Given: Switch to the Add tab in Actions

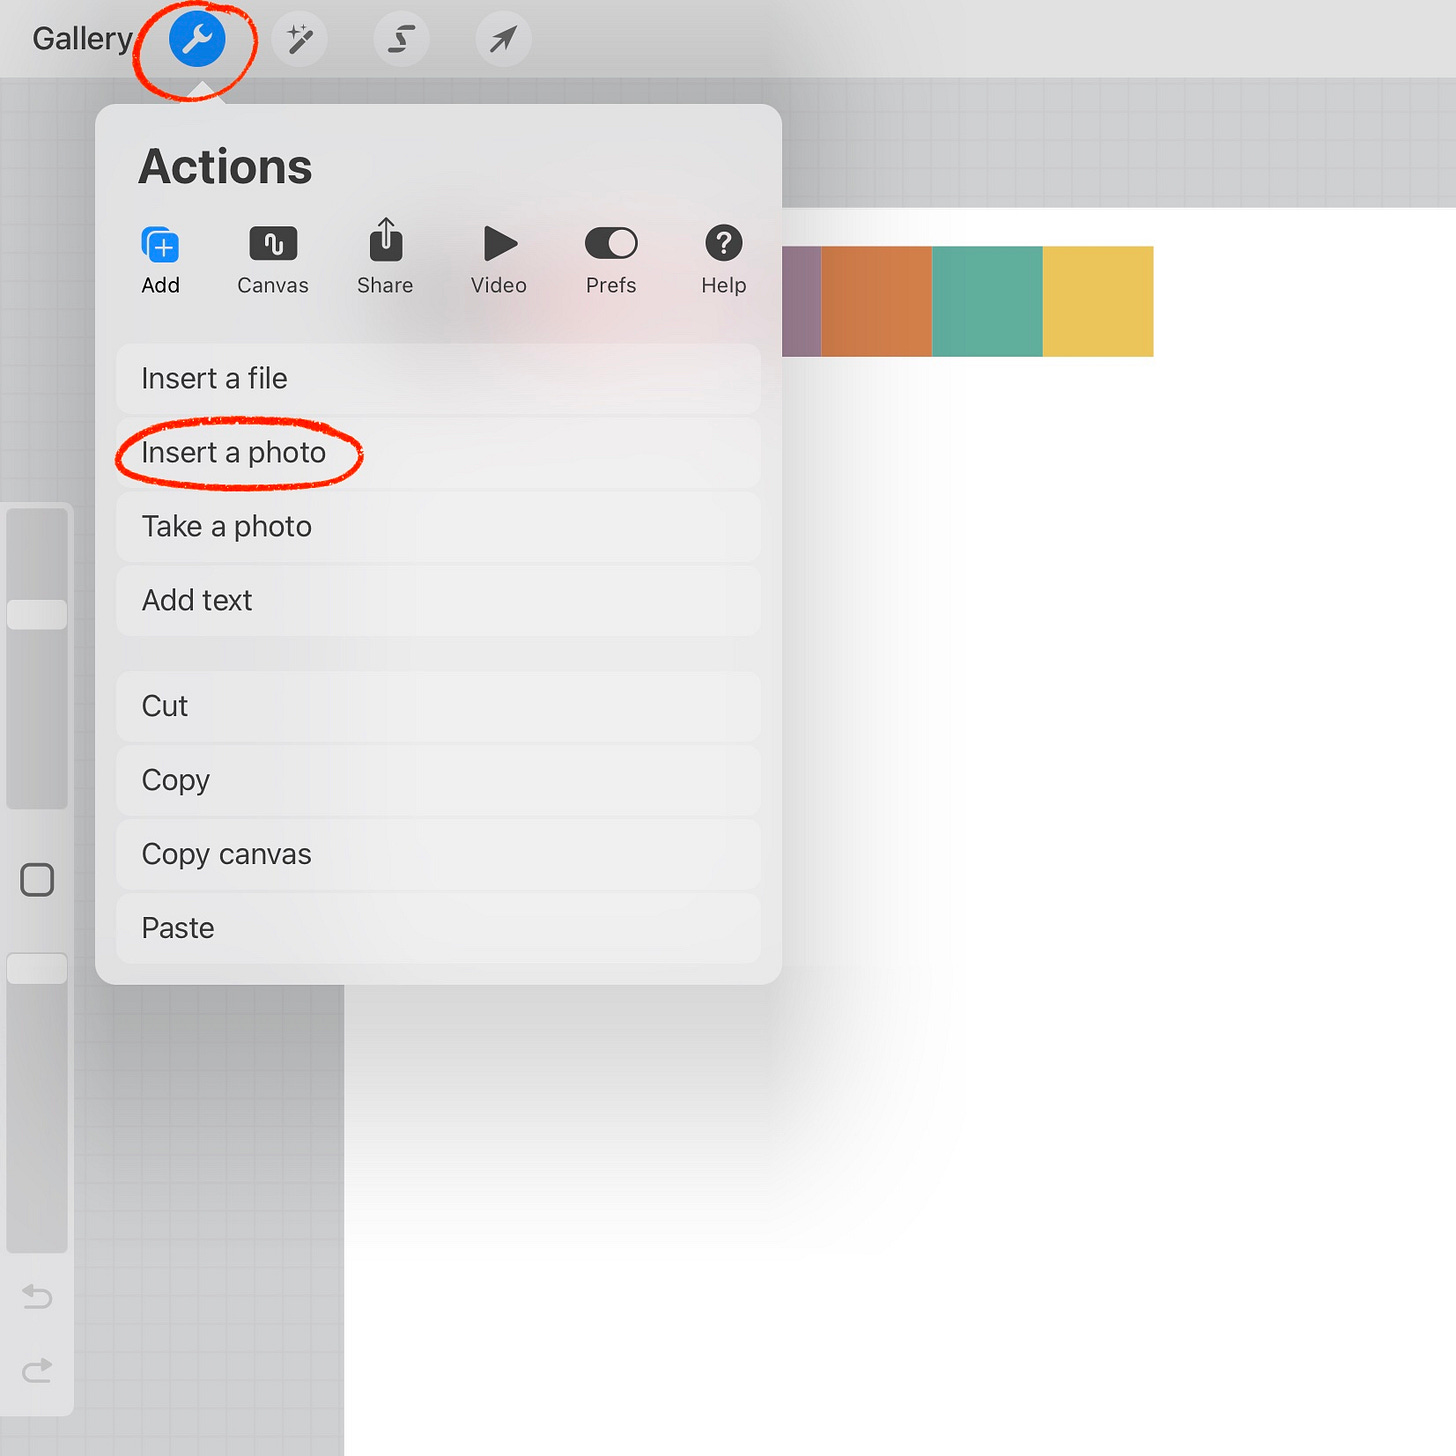Looking at the screenshot, I should 160,261.
